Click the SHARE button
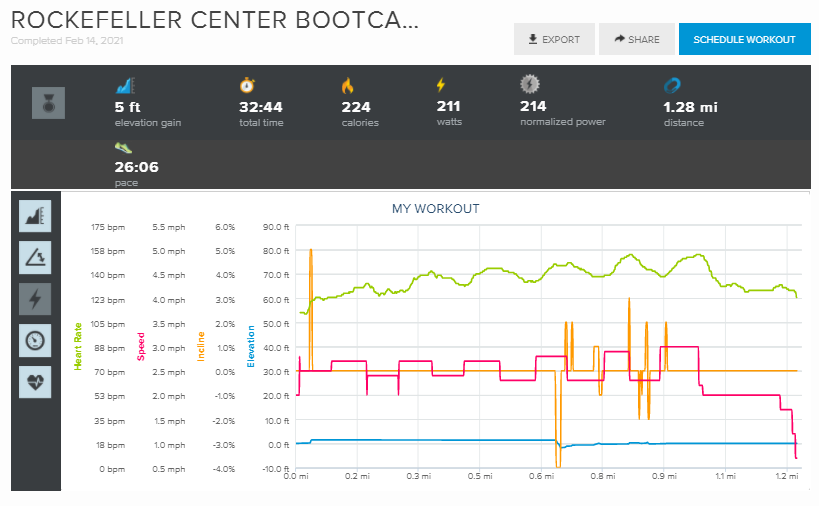 click(637, 39)
